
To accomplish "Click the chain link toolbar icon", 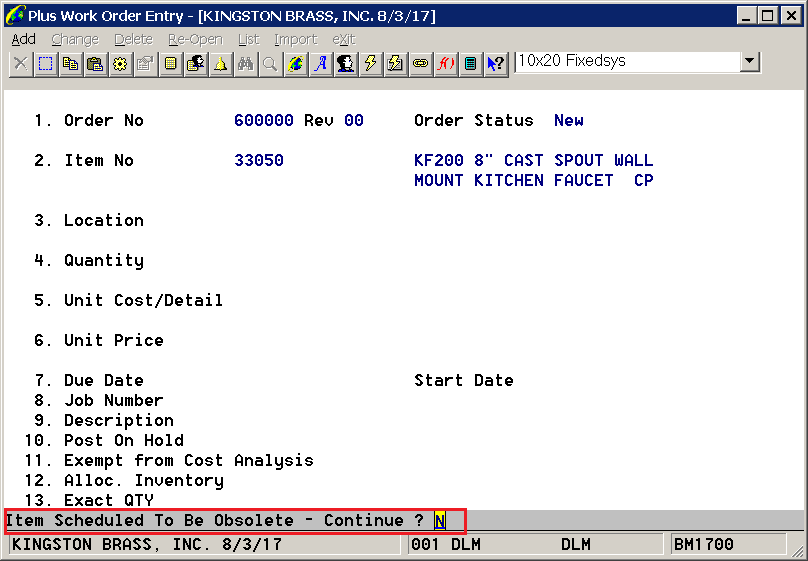I will pyautogui.click(x=420, y=64).
